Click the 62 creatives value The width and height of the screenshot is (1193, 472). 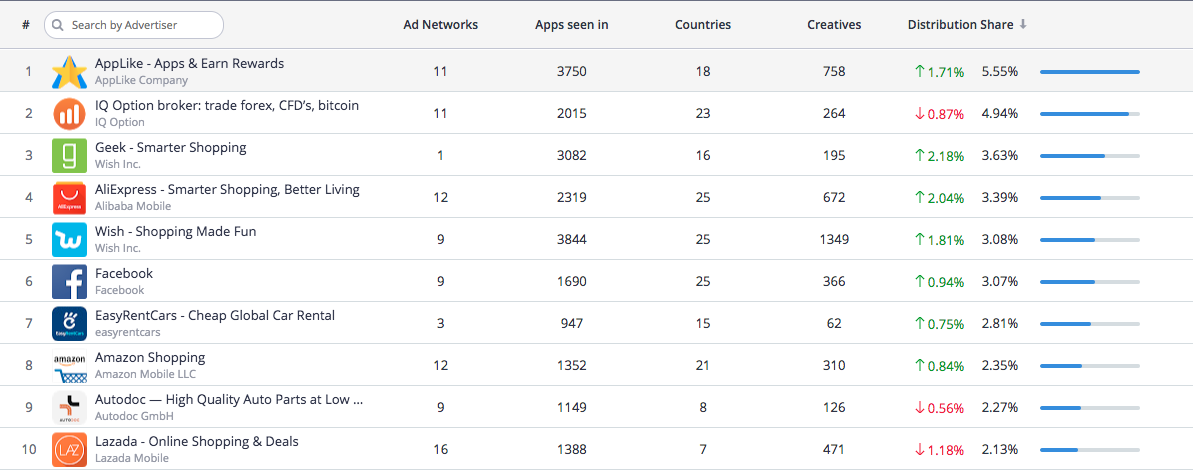point(834,324)
